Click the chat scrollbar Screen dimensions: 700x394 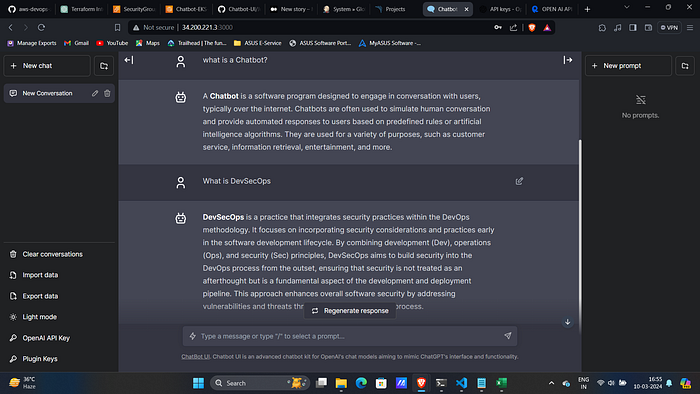580,236
